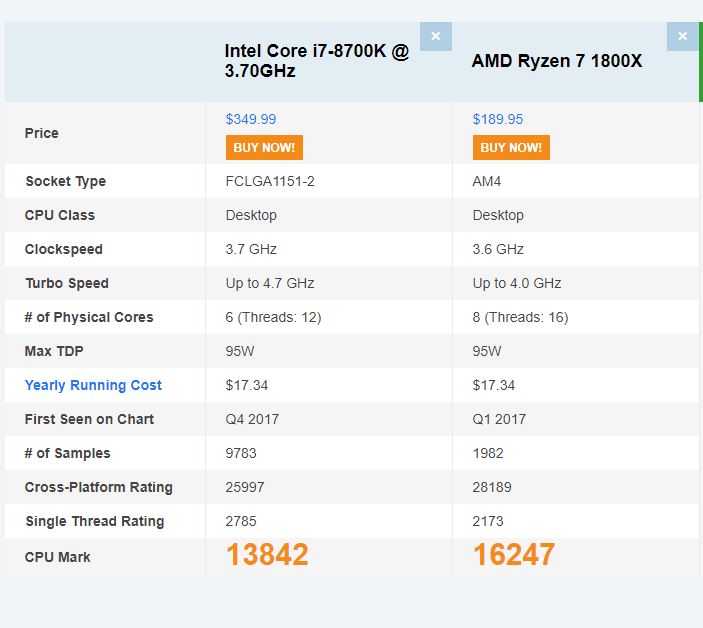Open the Yearly Running Cost link
The width and height of the screenshot is (703, 628).
[x=93, y=385]
